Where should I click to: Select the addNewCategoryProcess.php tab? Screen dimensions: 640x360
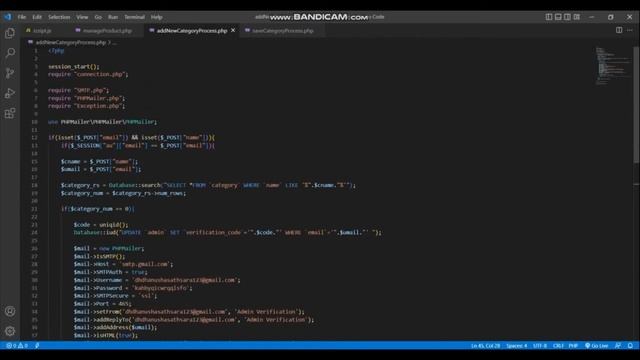[x=192, y=31]
